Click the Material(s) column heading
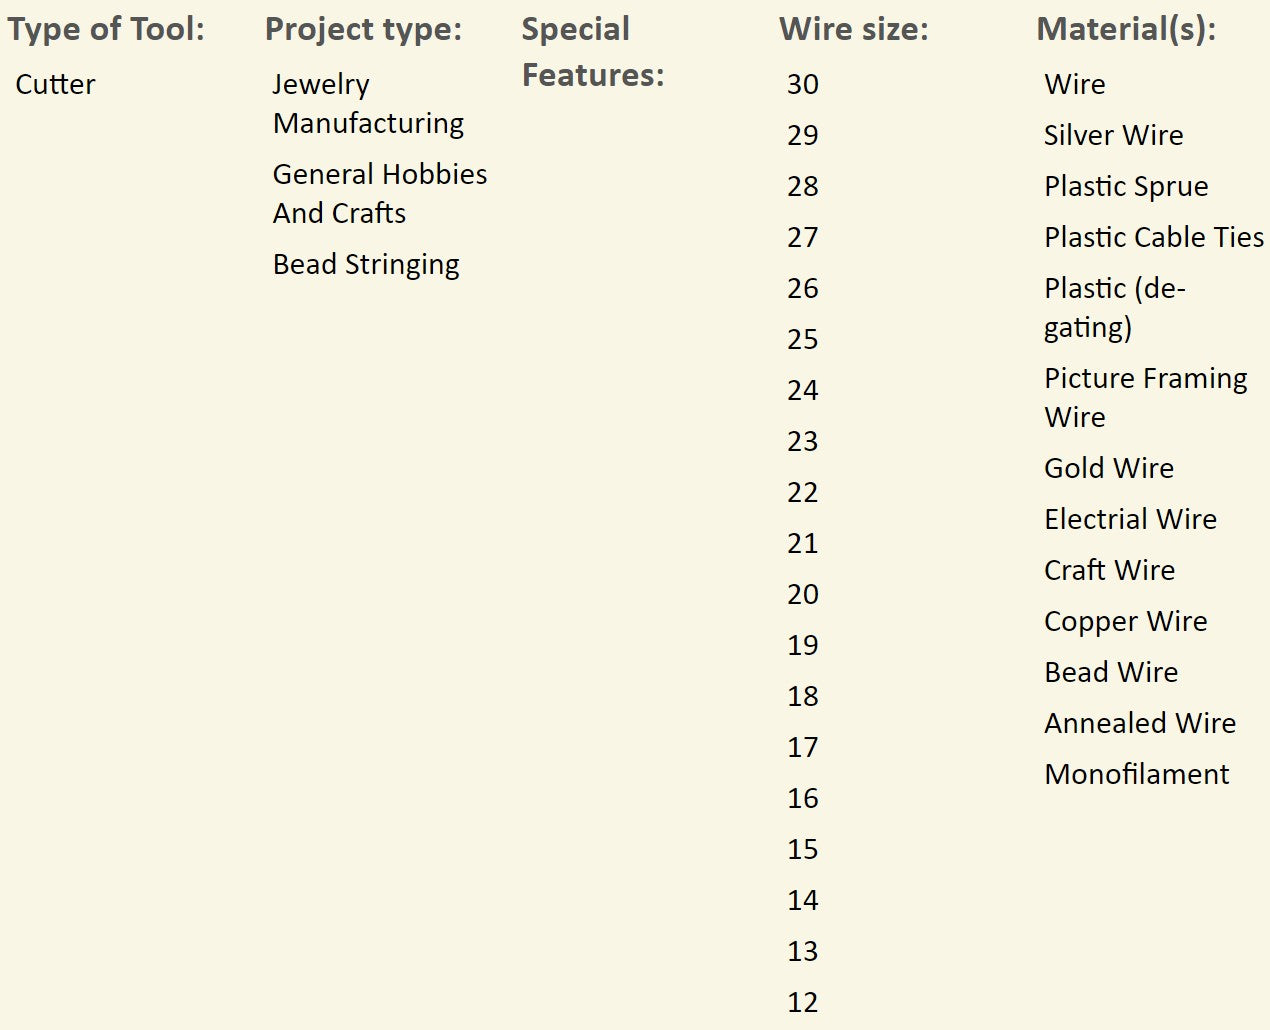The height and width of the screenshot is (1030, 1270). pos(1126,29)
